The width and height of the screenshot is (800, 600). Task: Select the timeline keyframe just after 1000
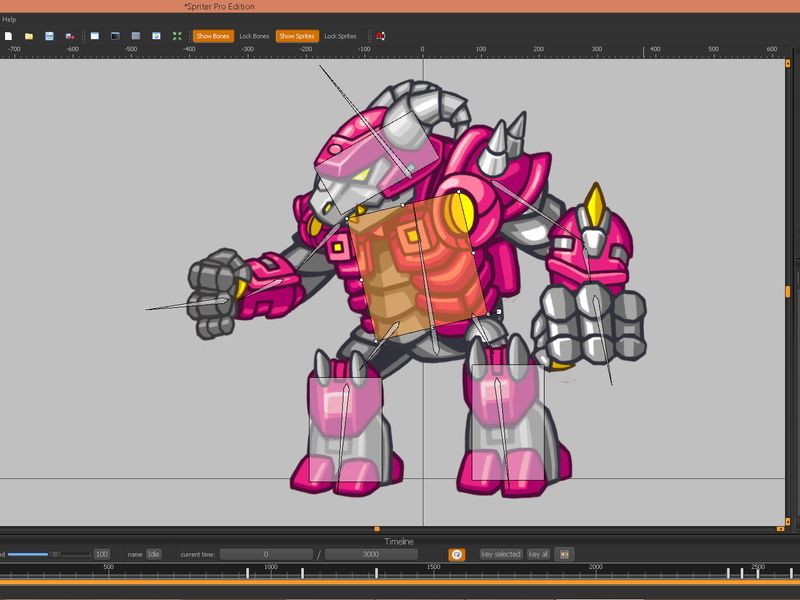point(303,573)
